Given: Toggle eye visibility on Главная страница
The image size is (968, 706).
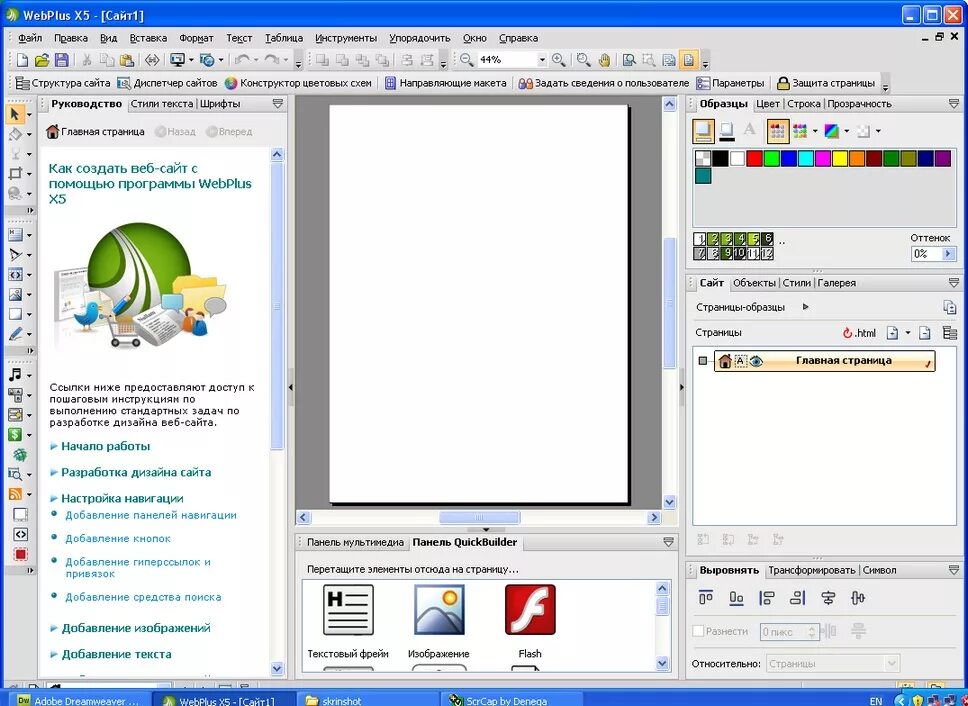Looking at the screenshot, I should [x=756, y=362].
